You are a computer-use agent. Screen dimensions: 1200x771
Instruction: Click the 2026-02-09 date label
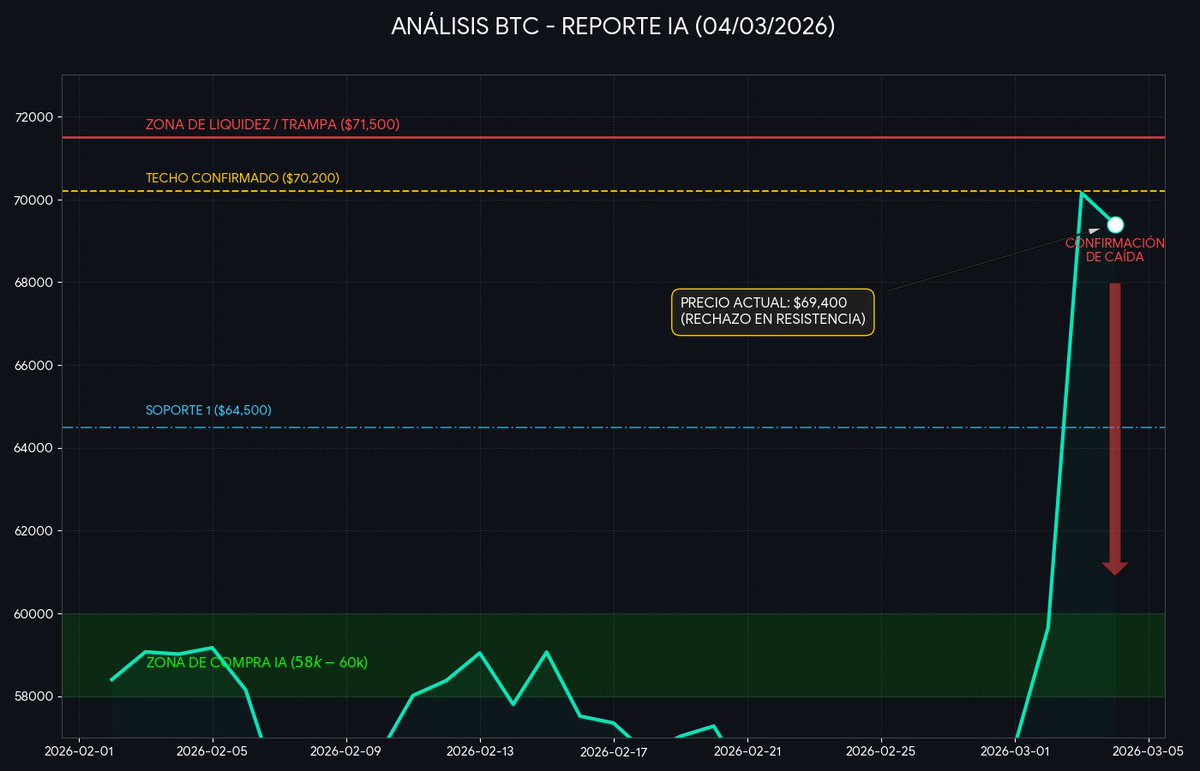(346, 752)
